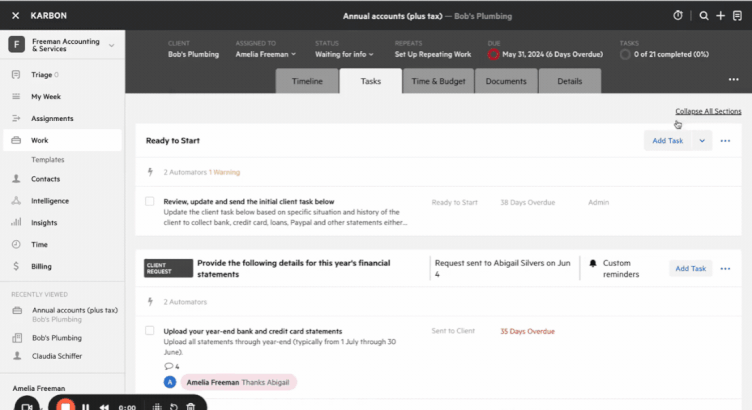Viewport: 752px width, 410px height.
Task: Click Add Task in Ready to Start section
Action: (667, 141)
